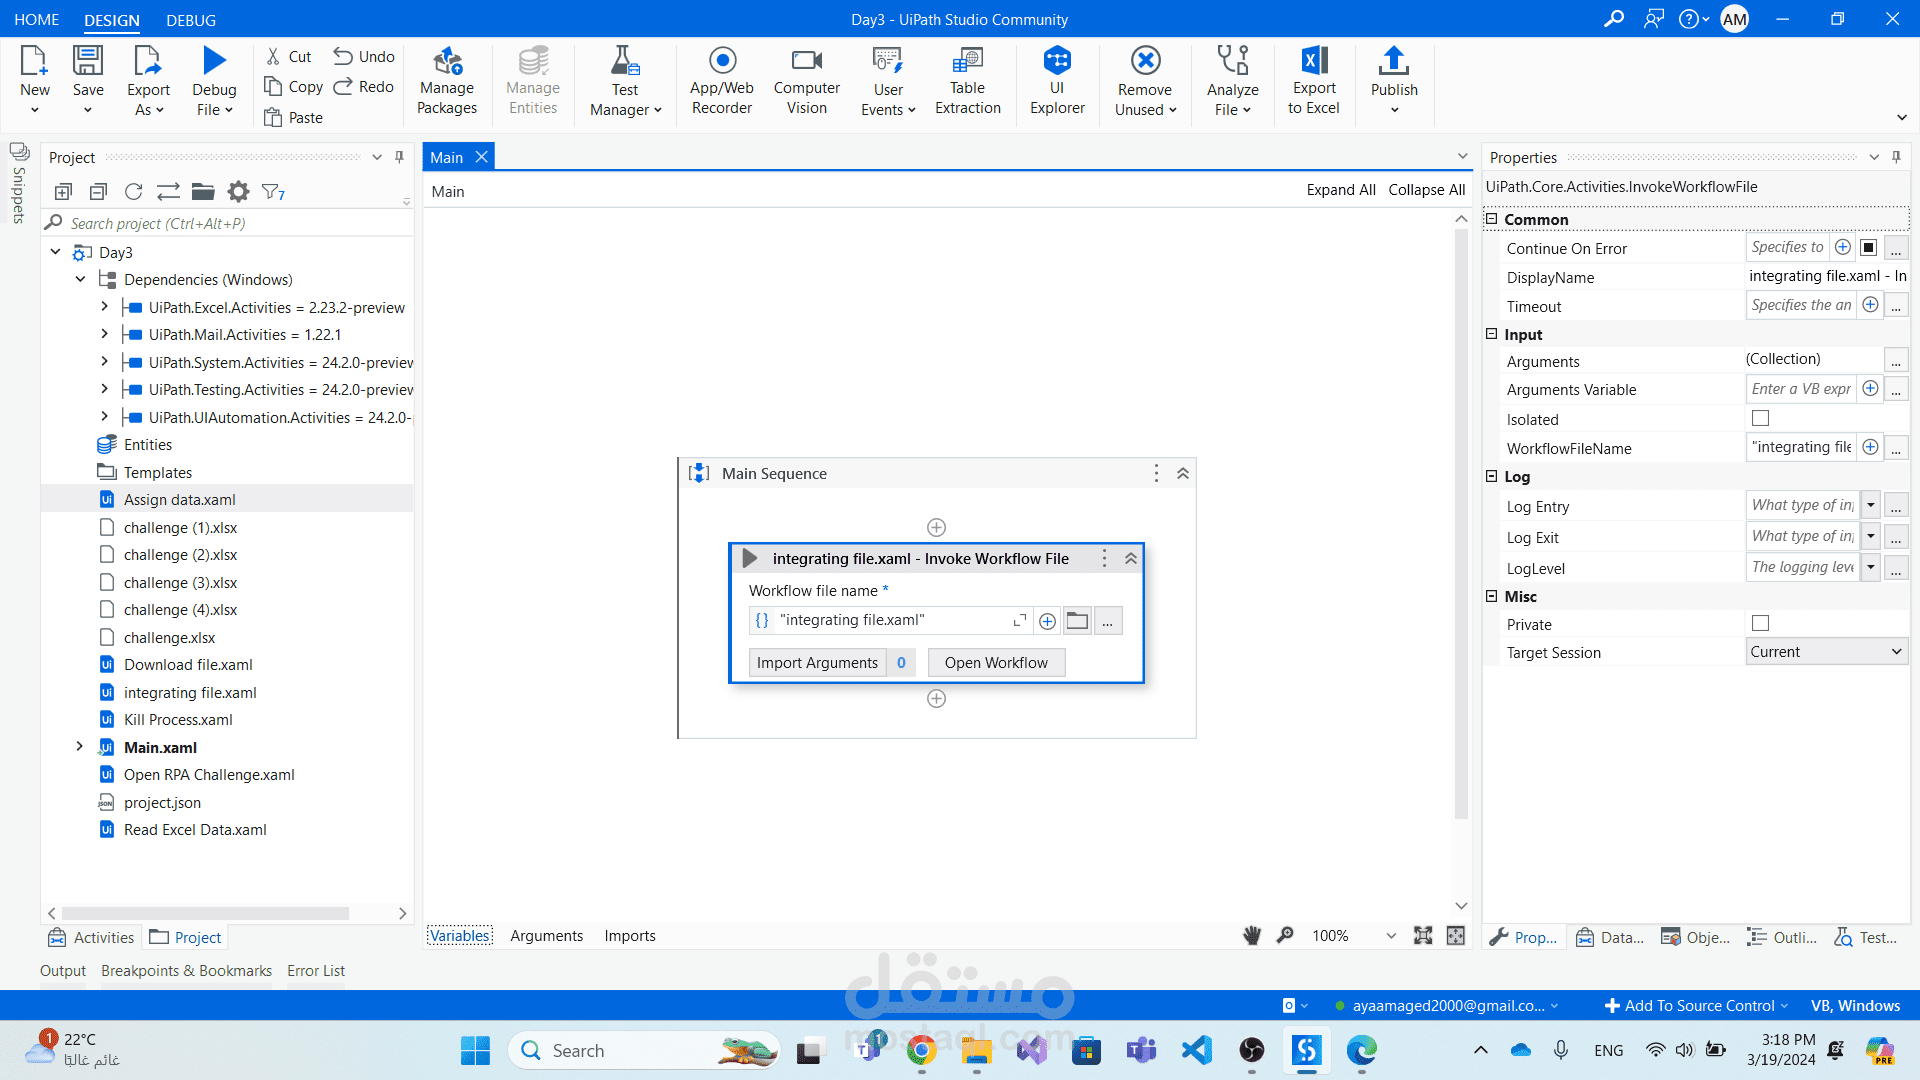Viewport: 1920px width, 1080px height.
Task: Click the Import Arguments button
Action: (817, 662)
